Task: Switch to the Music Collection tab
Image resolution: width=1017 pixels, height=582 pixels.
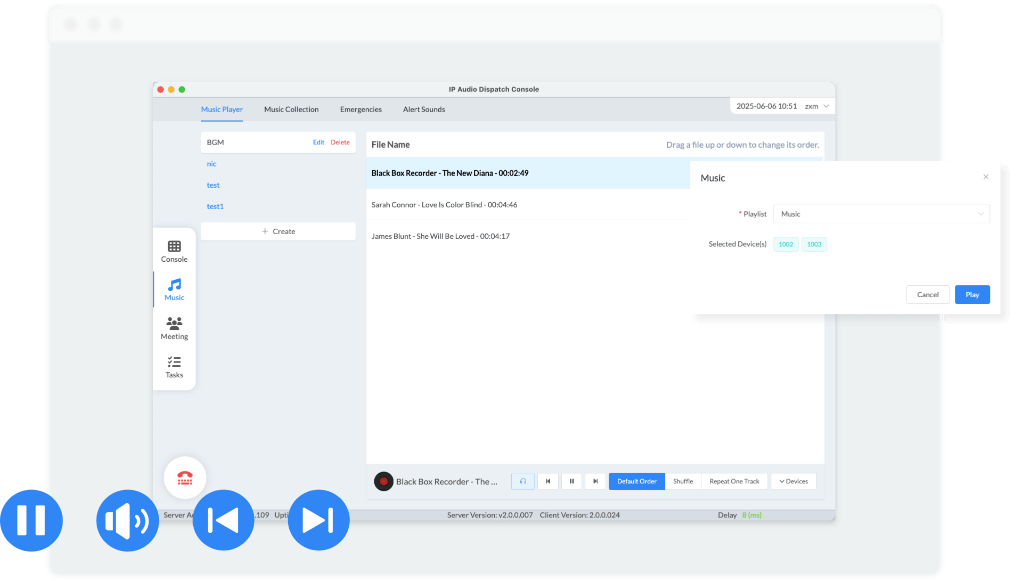Action: 291,109
